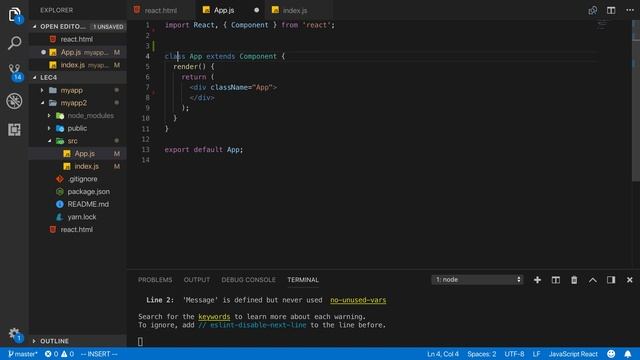Viewport: 640px width, 360px height.
Task: Click the feedback smiley in status bar
Action: 611,354
